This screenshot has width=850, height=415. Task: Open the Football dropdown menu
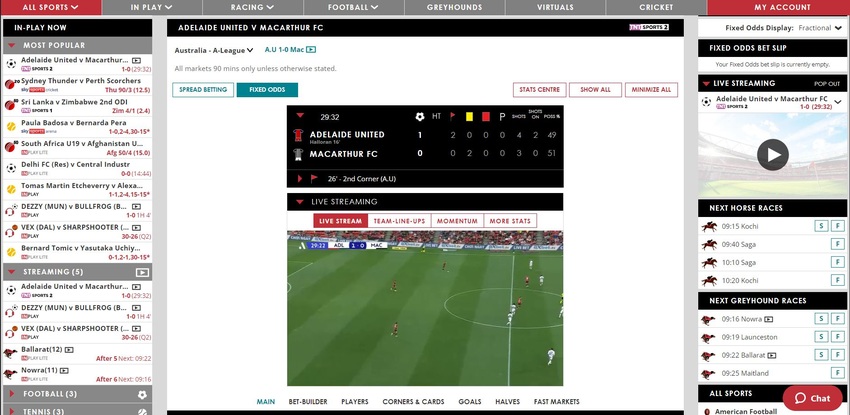[x=353, y=8]
